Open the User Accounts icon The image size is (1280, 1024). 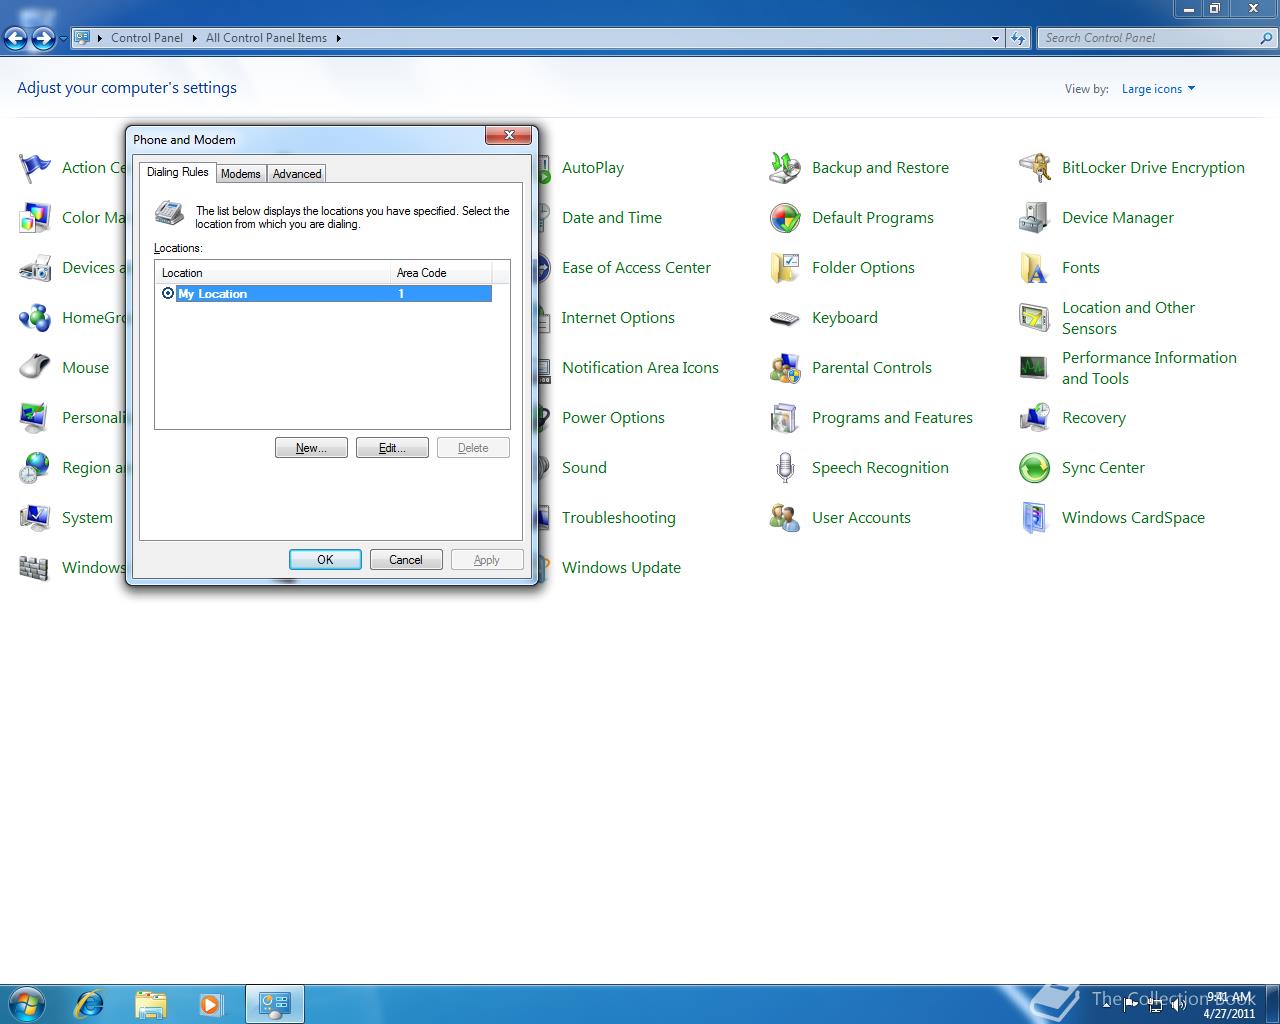click(785, 518)
